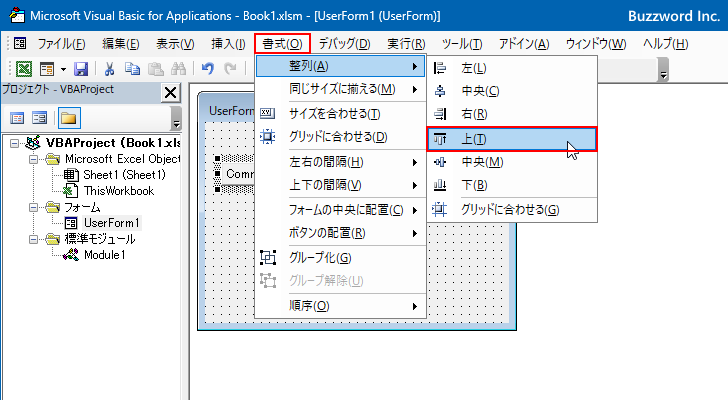
Task: Click the Find binoculars icon
Action: (178, 69)
